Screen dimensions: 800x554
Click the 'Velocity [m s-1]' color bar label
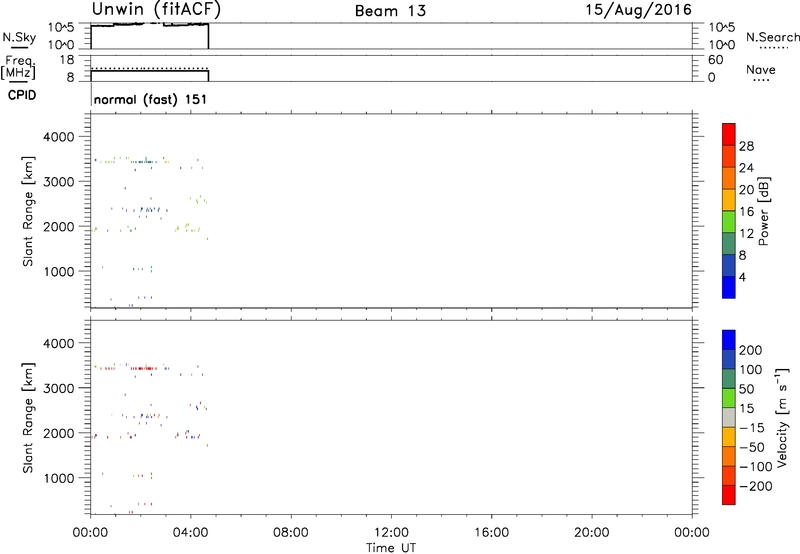[782, 417]
